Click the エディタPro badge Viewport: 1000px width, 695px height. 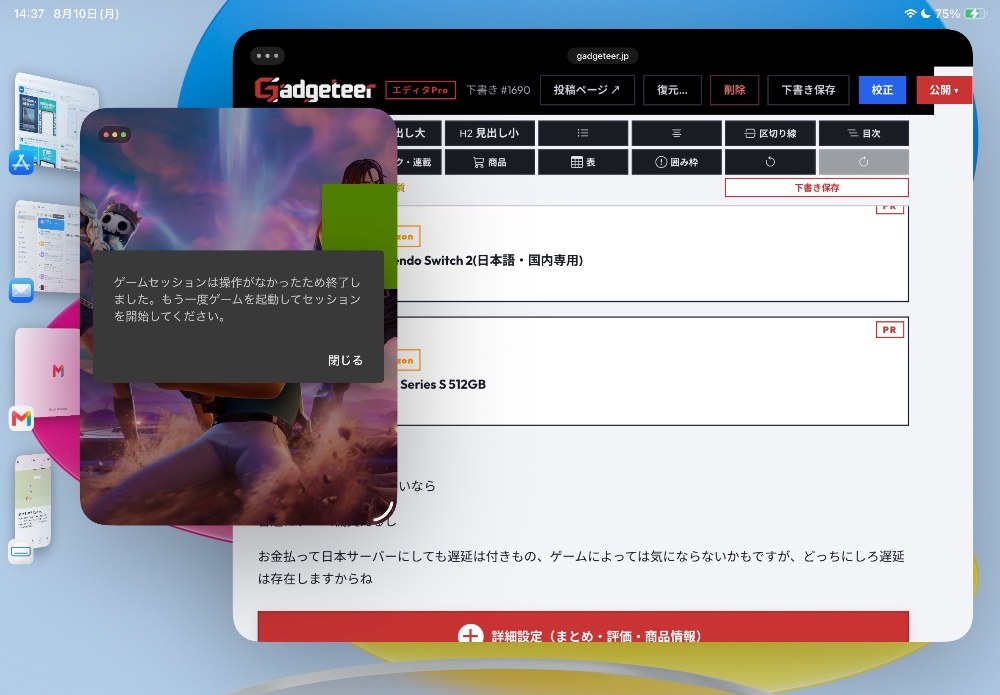(x=420, y=90)
